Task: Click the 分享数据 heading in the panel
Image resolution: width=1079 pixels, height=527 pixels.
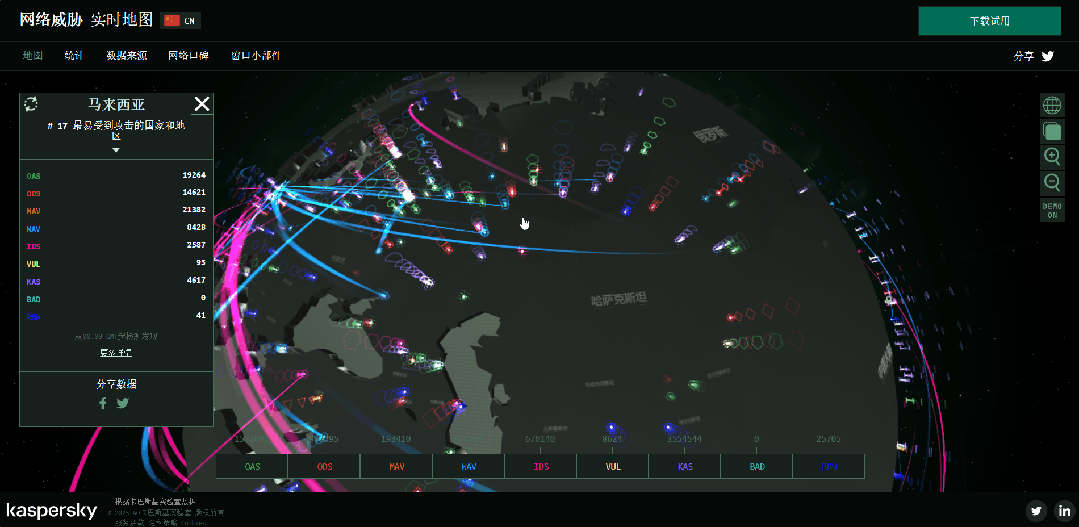Action: tap(116, 384)
